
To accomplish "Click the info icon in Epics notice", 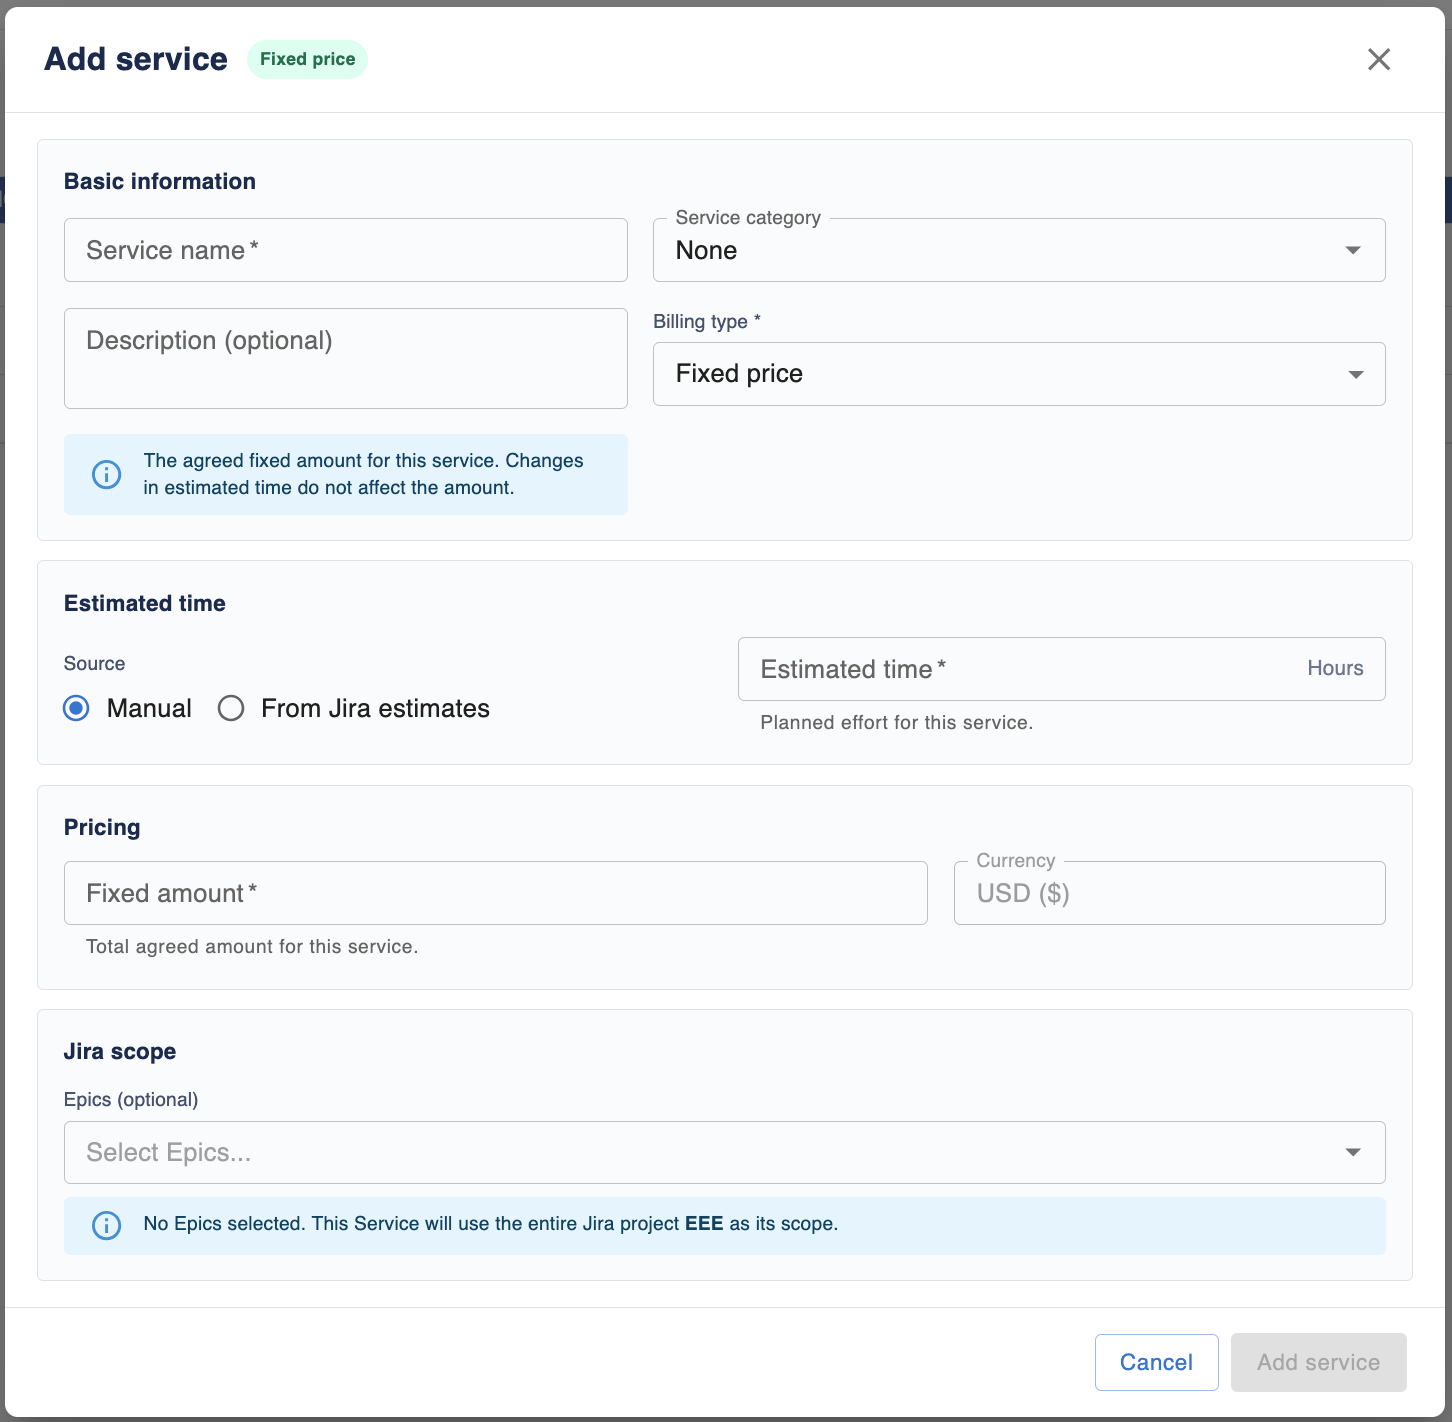I will pos(106,1225).
